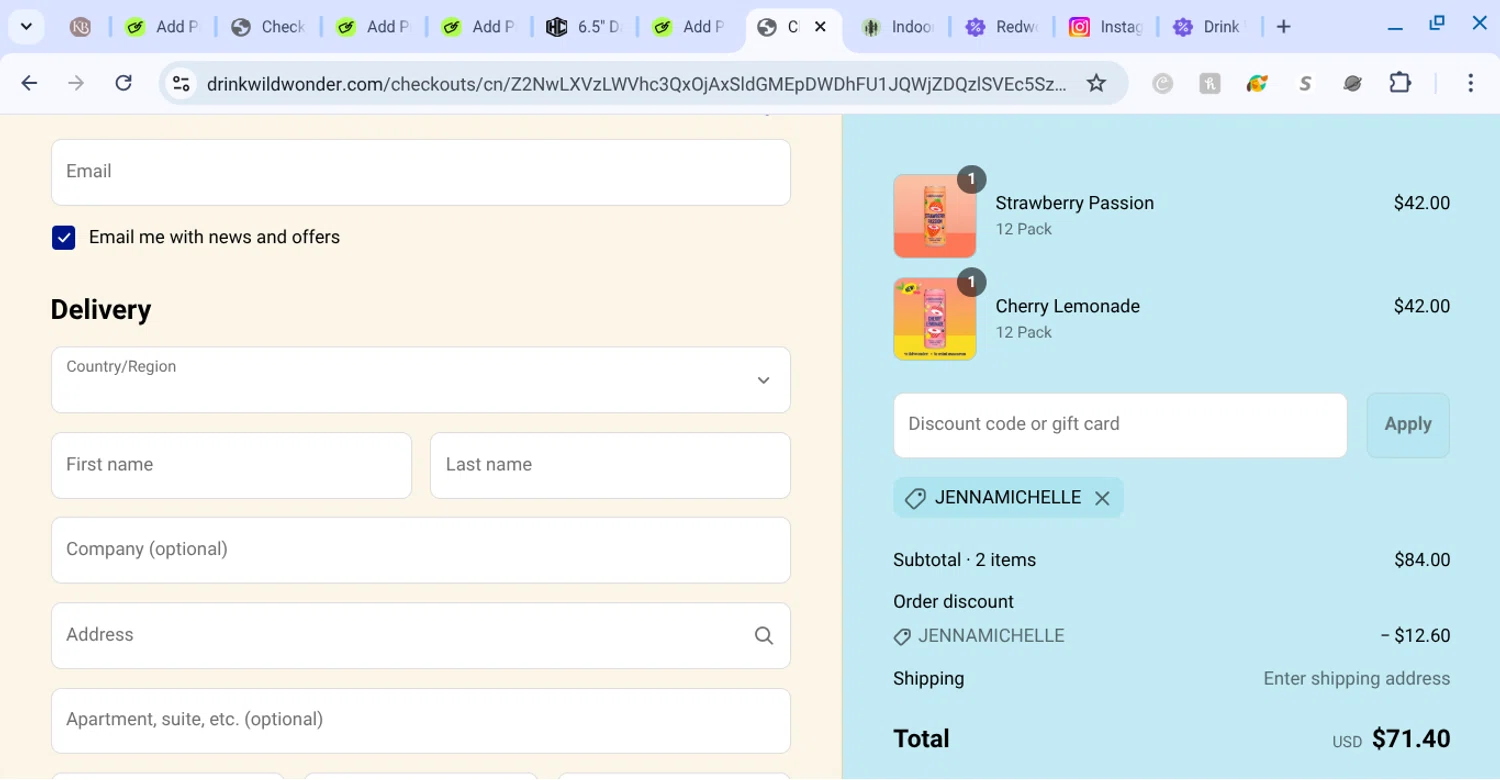The image size is (1500, 780).
Task: Open the tab search chevron menu
Action: tap(26, 27)
